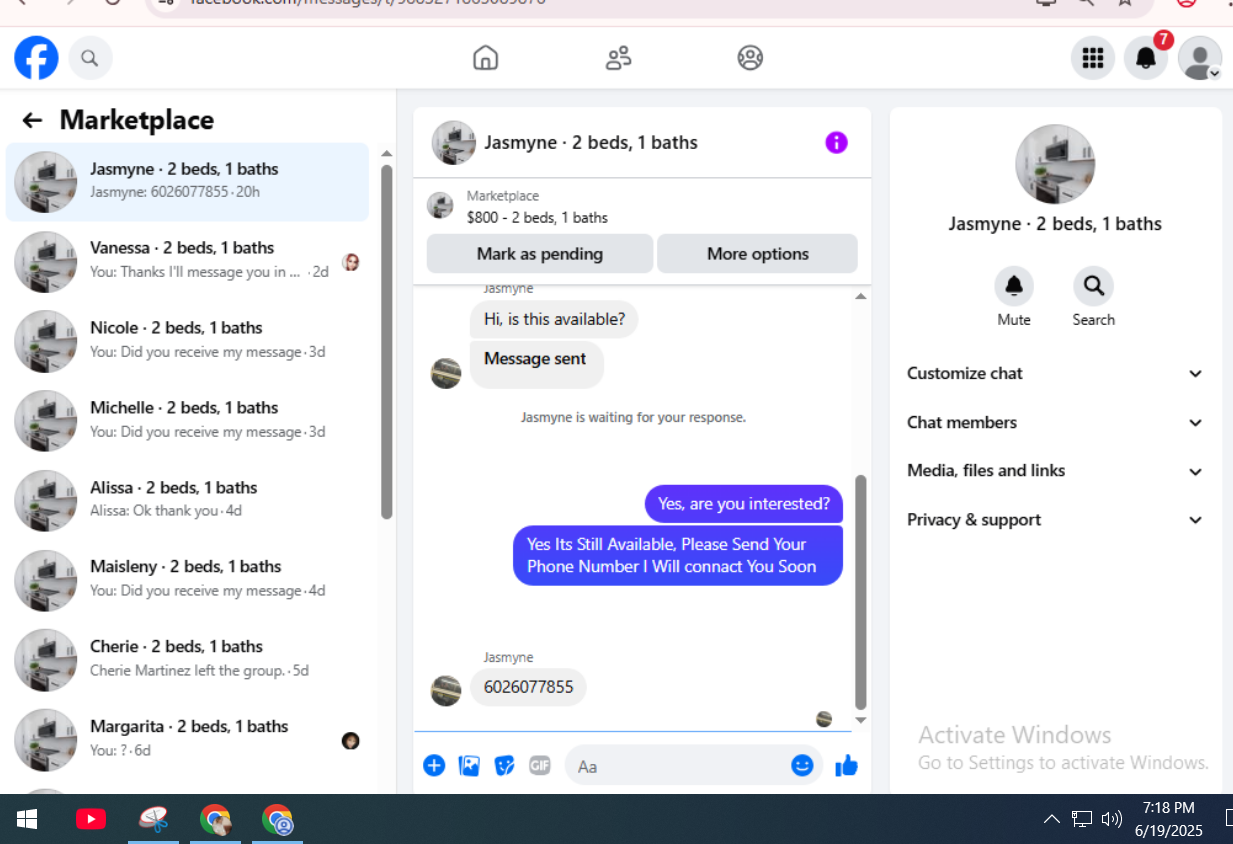Click the phone number message 6026077855
The width and height of the screenshot is (1233, 844).
point(528,687)
